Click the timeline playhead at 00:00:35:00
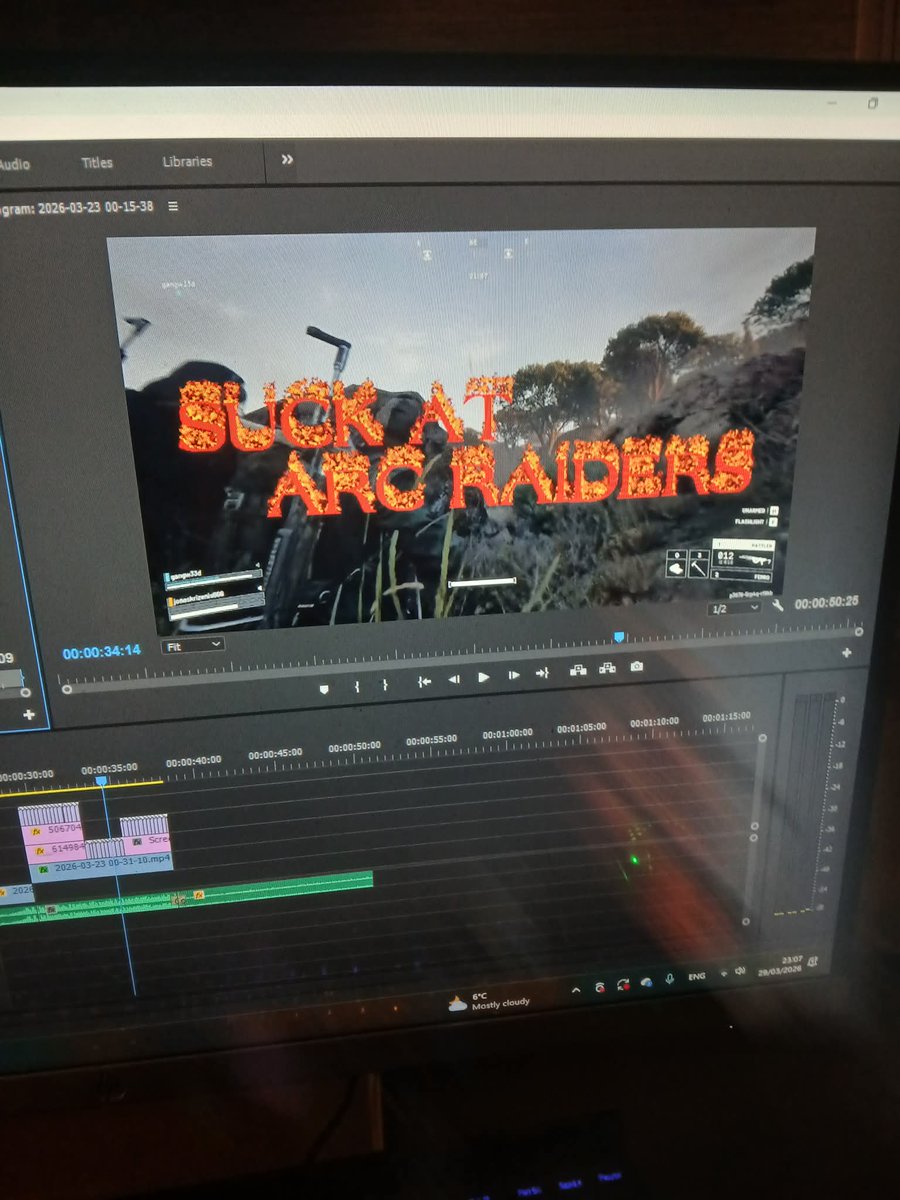 tap(100, 781)
